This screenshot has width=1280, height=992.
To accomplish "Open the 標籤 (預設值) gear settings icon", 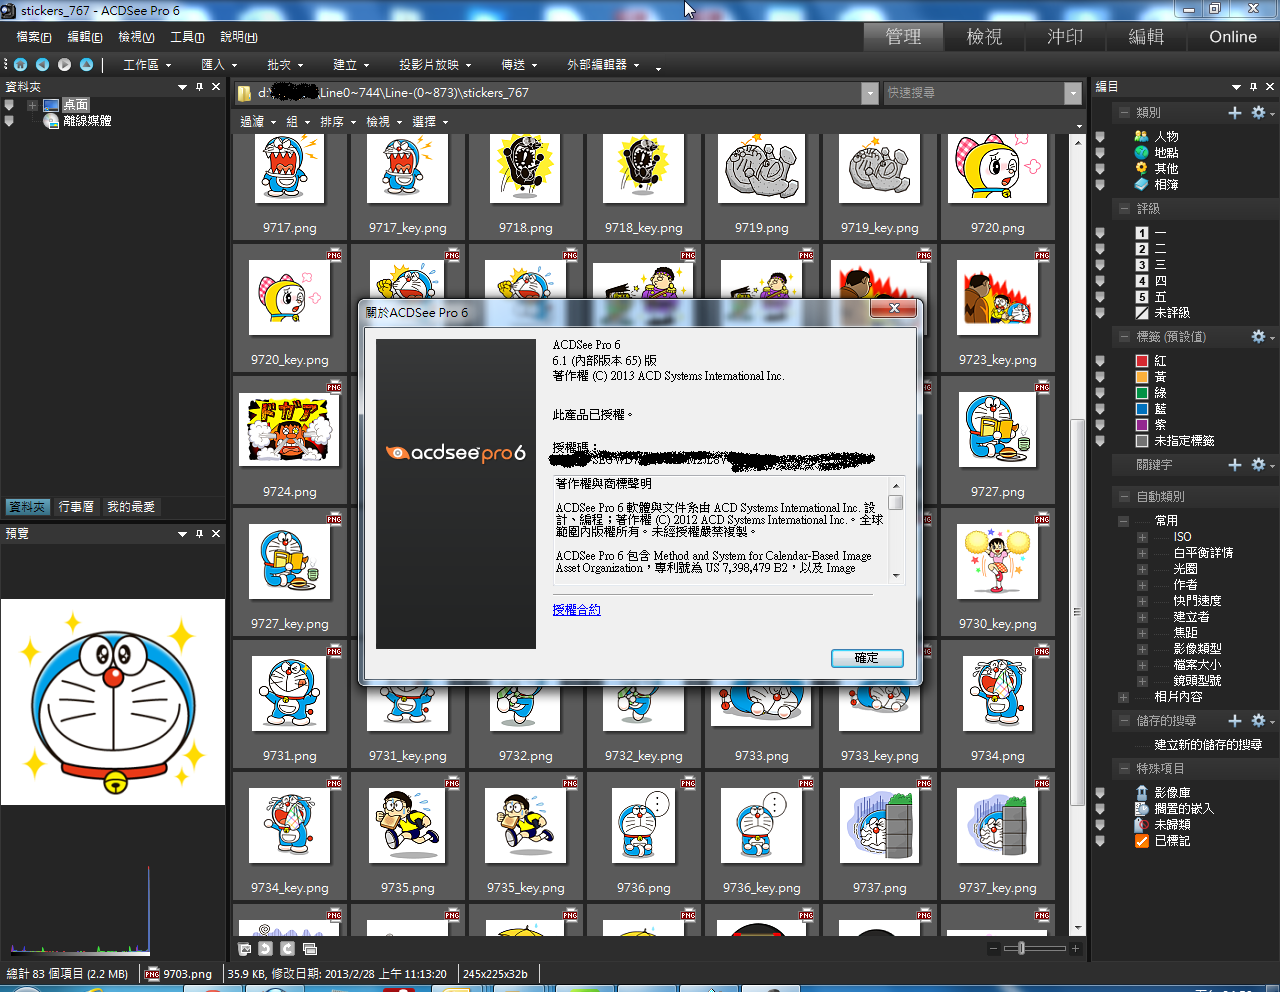I will pyautogui.click(x=1258, y=337).
